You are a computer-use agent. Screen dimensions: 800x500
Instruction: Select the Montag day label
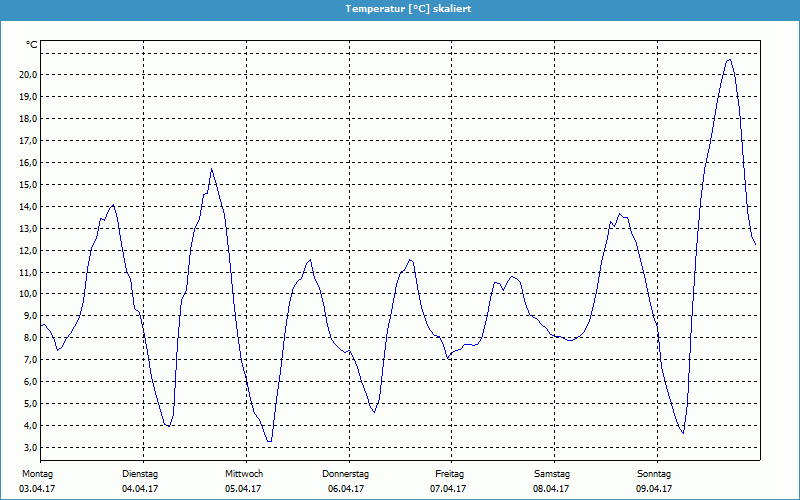[37, 473]
